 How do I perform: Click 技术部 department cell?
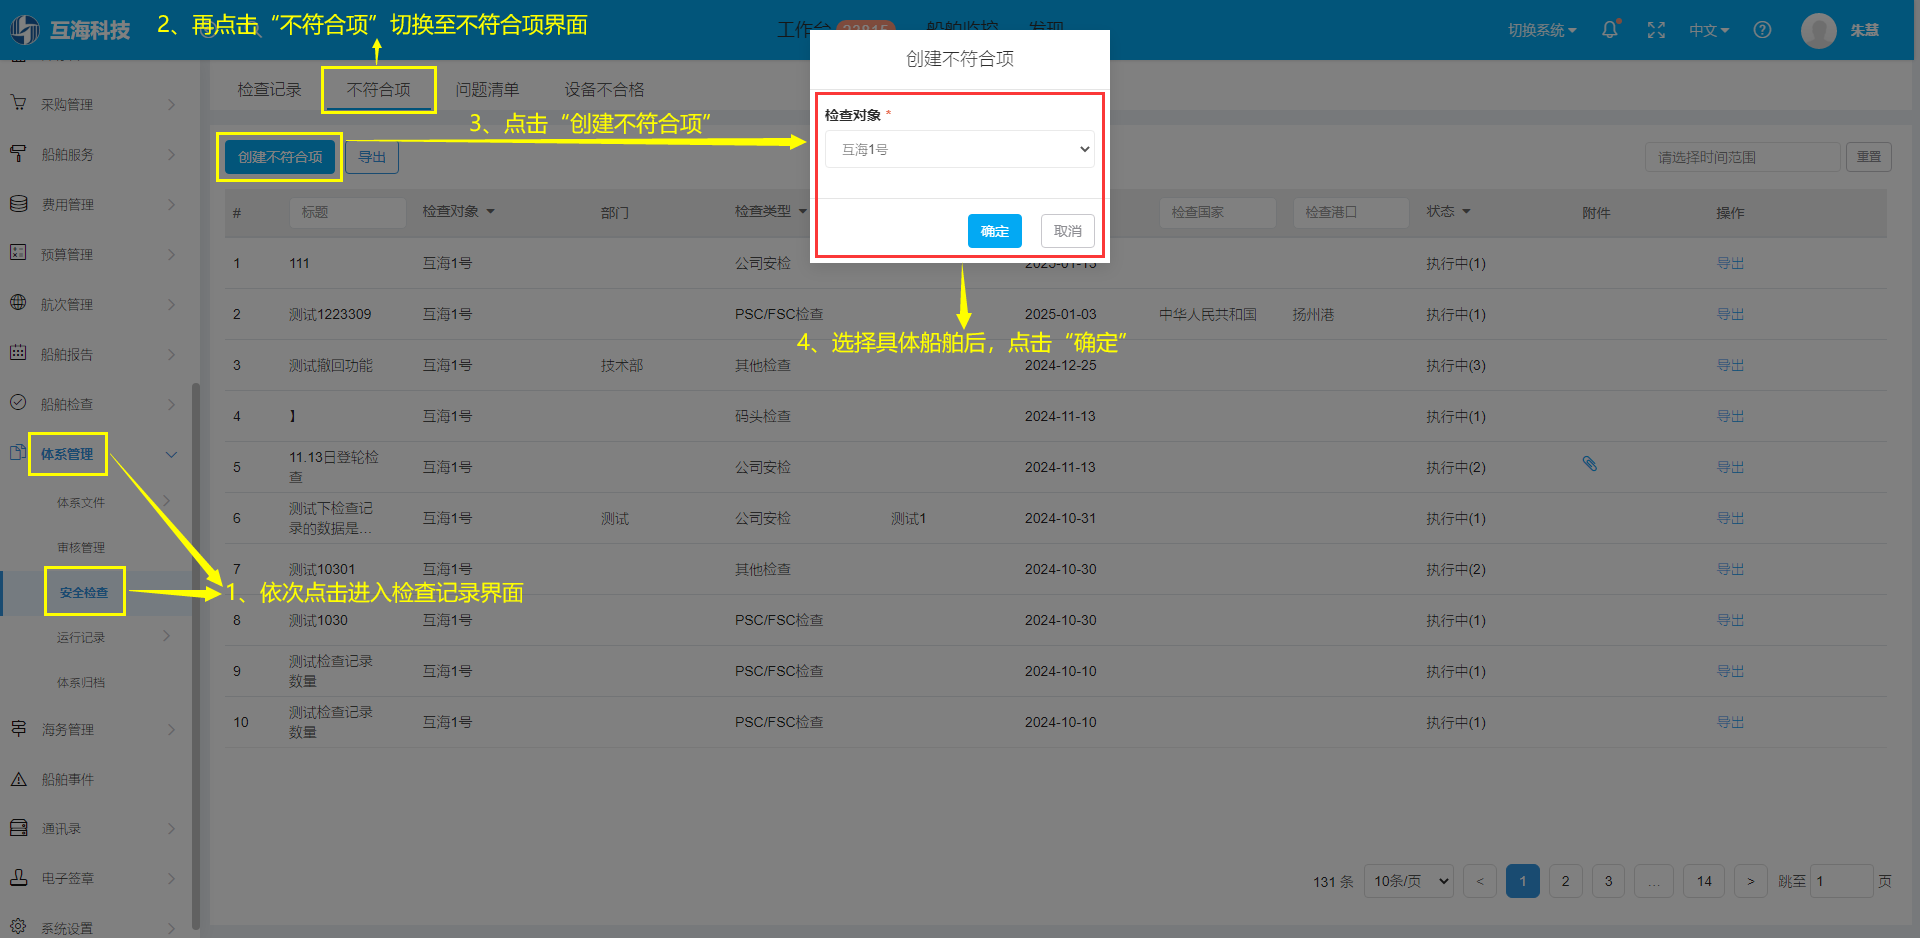622,365
